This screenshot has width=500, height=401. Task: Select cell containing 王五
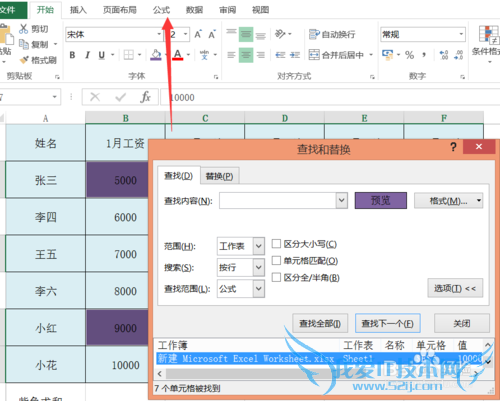click(x=46, y=254)
